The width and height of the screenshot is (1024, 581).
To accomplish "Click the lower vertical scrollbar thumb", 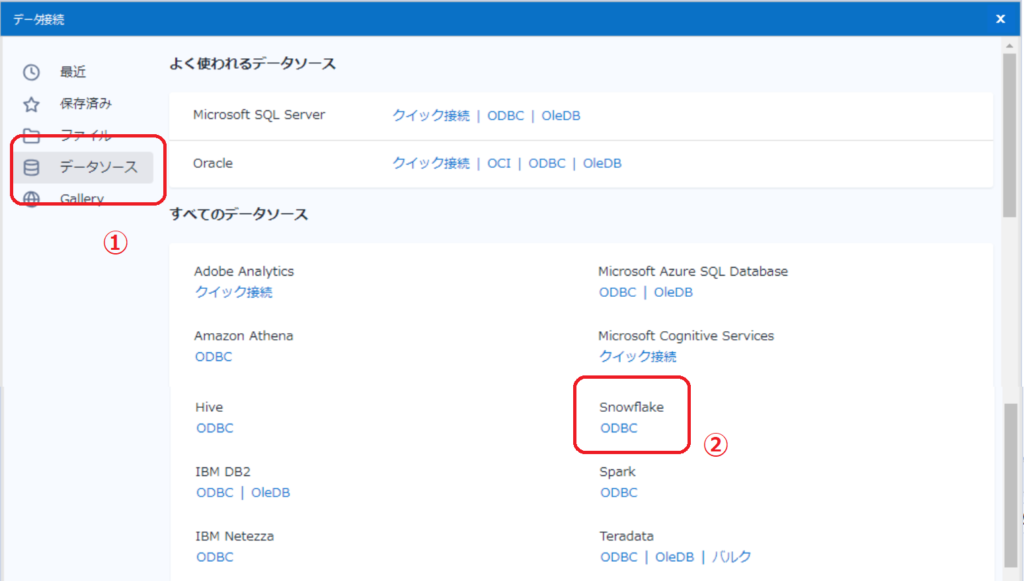I will (x=1010, y=485).
